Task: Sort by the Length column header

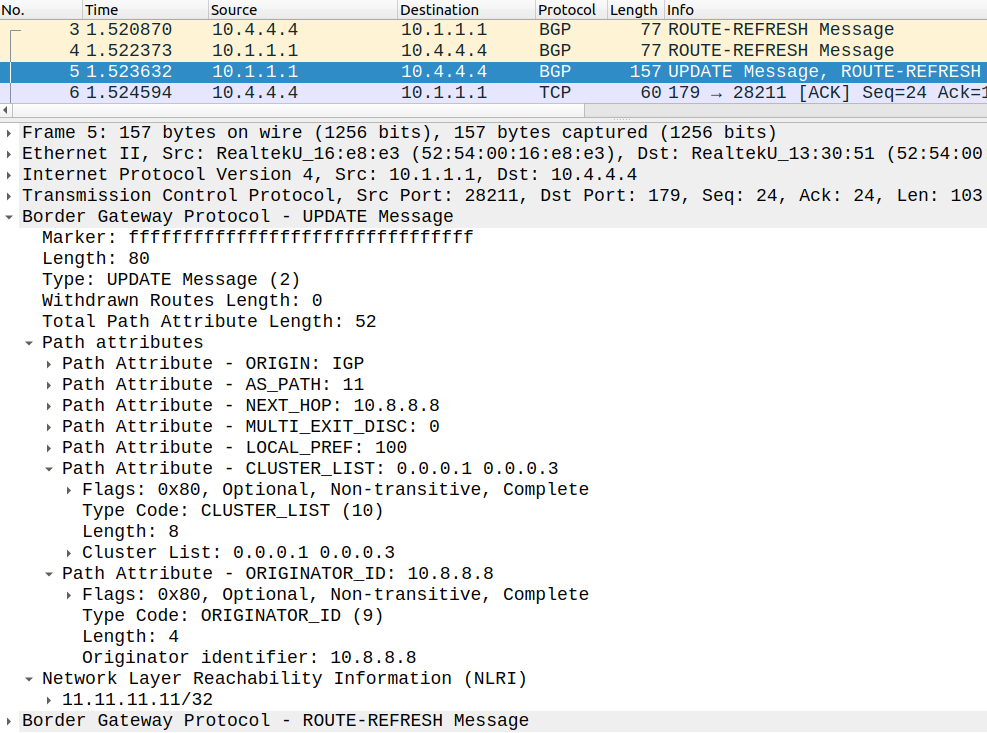Action: pyautogui.click(x=636, y=9)
